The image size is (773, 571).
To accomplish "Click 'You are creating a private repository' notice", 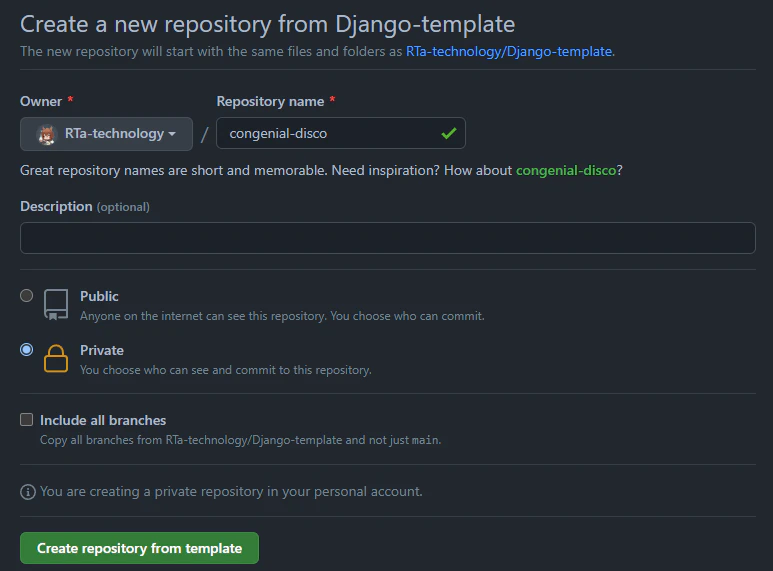I will (x=231, y=492).
